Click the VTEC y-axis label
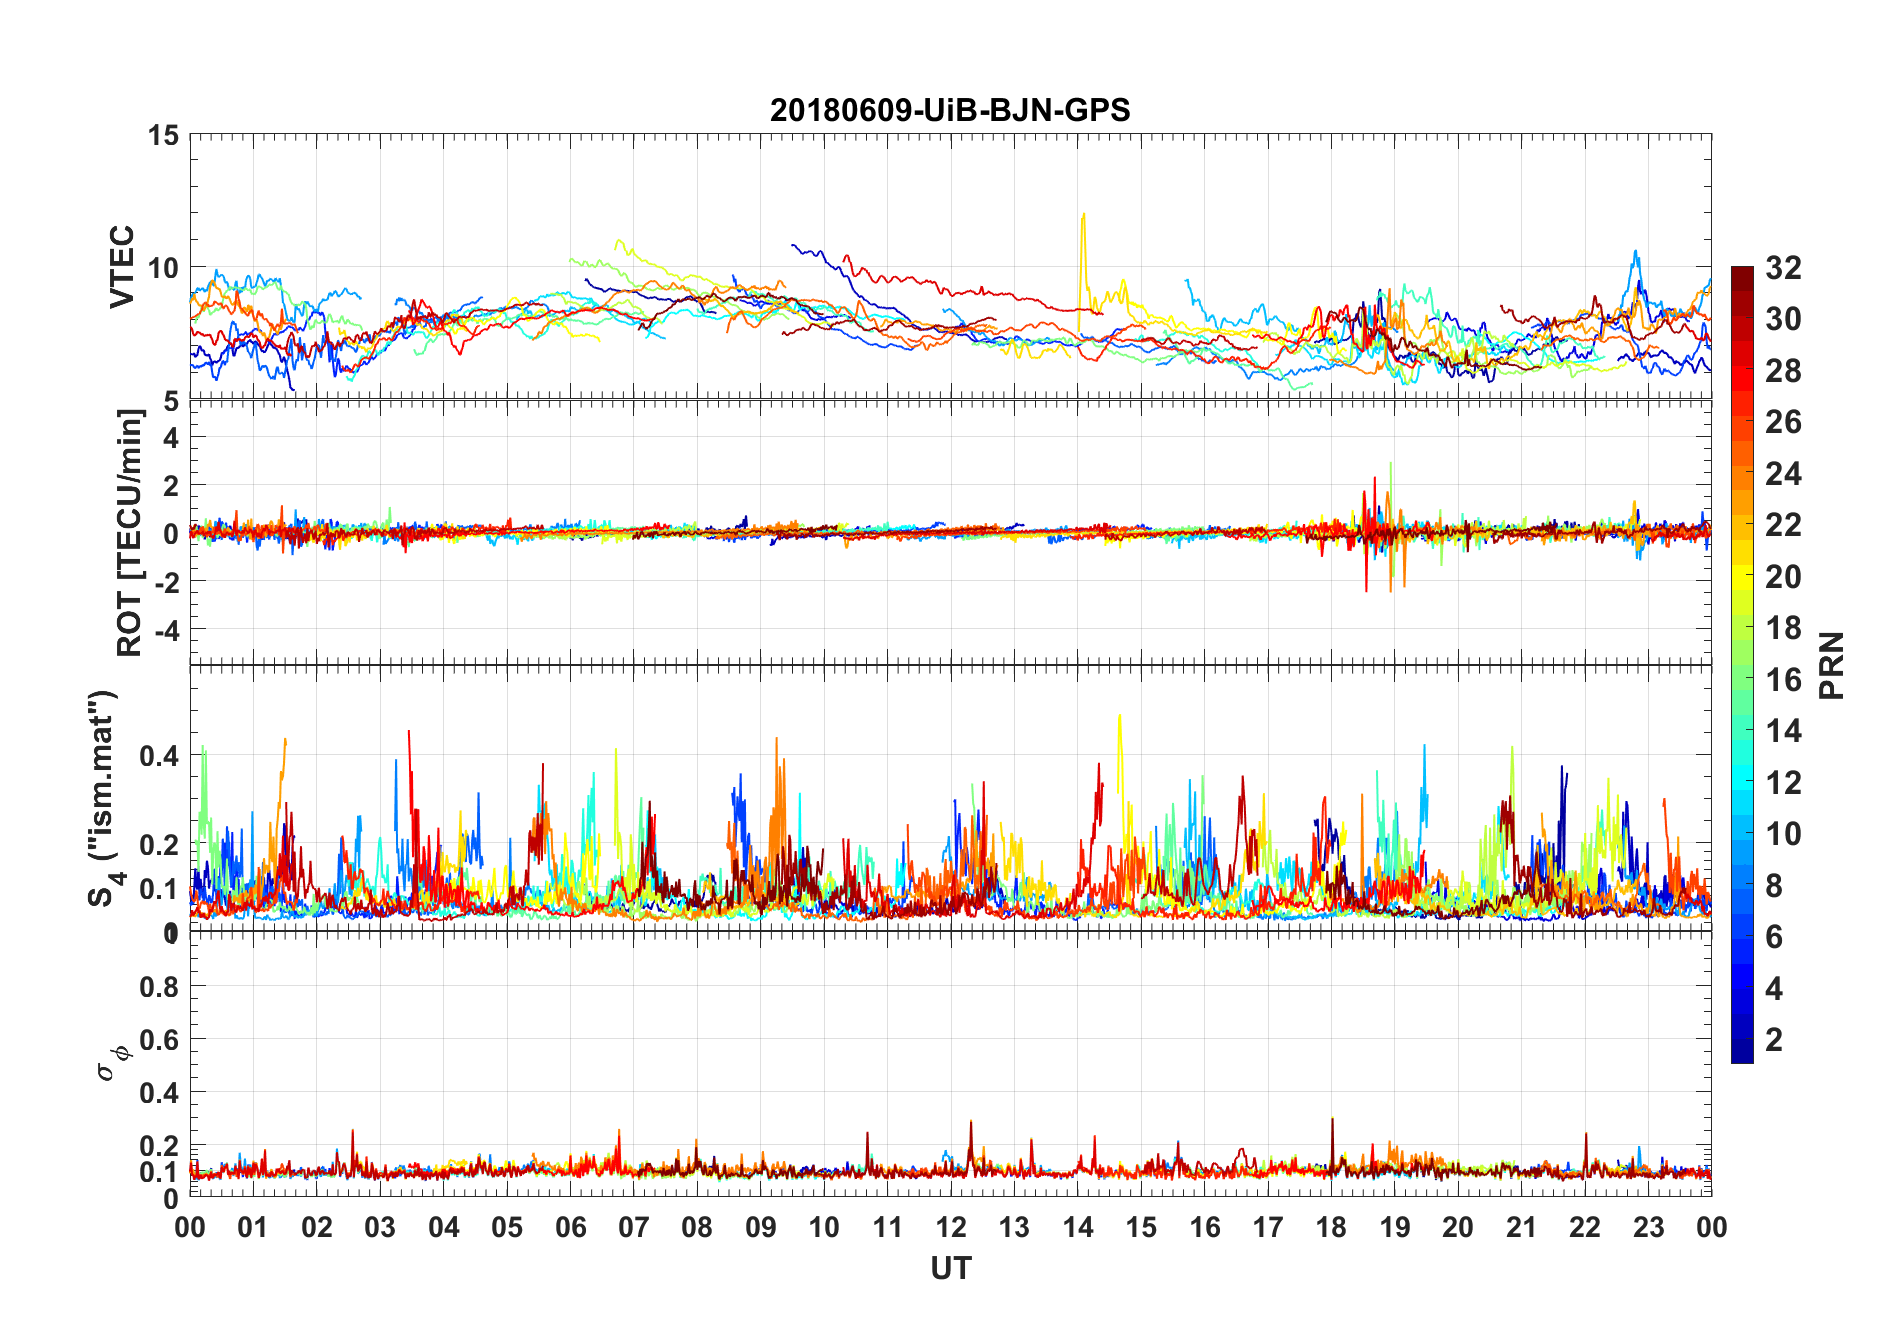1902x1330 pixels. (x=122, y=267)
